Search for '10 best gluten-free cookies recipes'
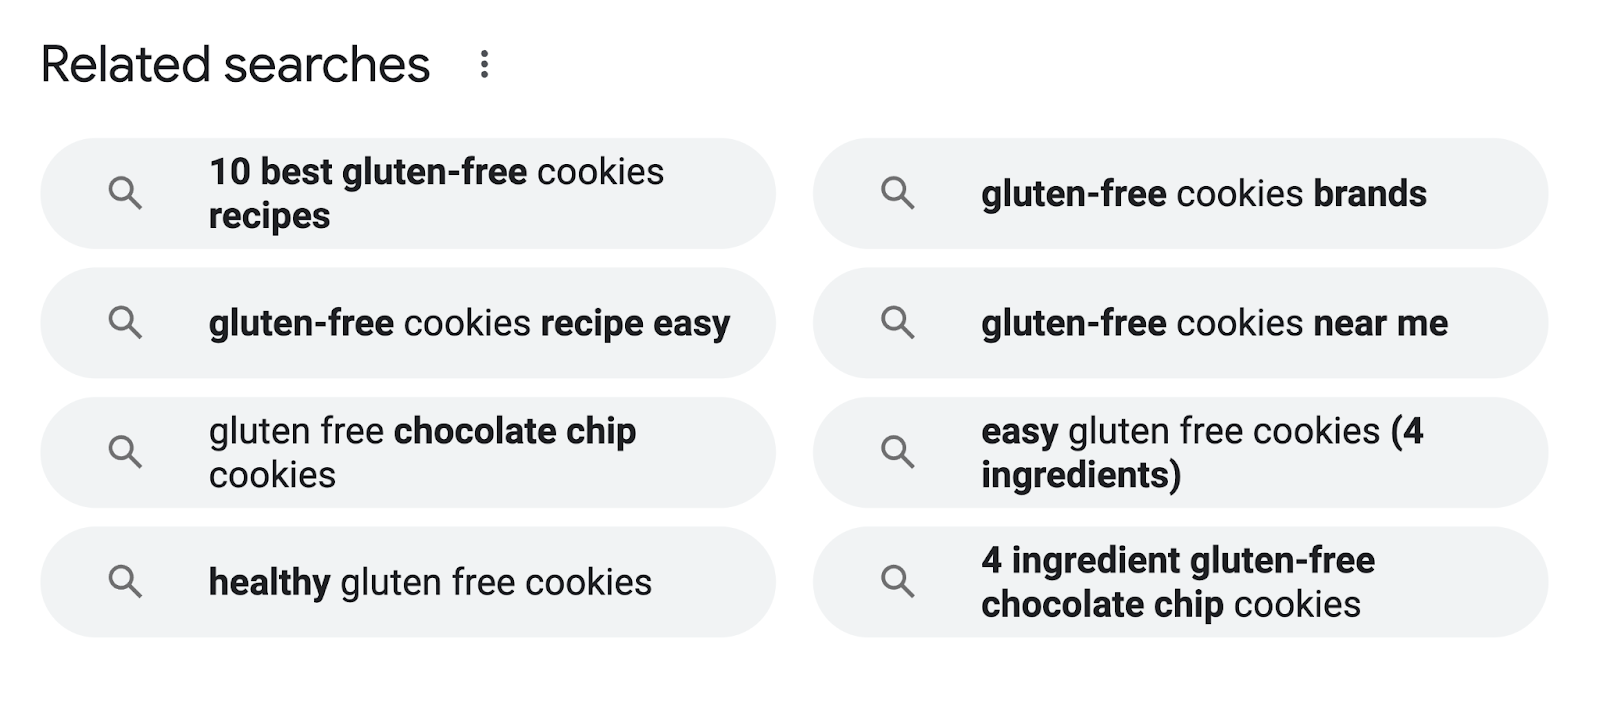Image resolution: width=1600 pixels, height=710 pixels. point(435,193)
